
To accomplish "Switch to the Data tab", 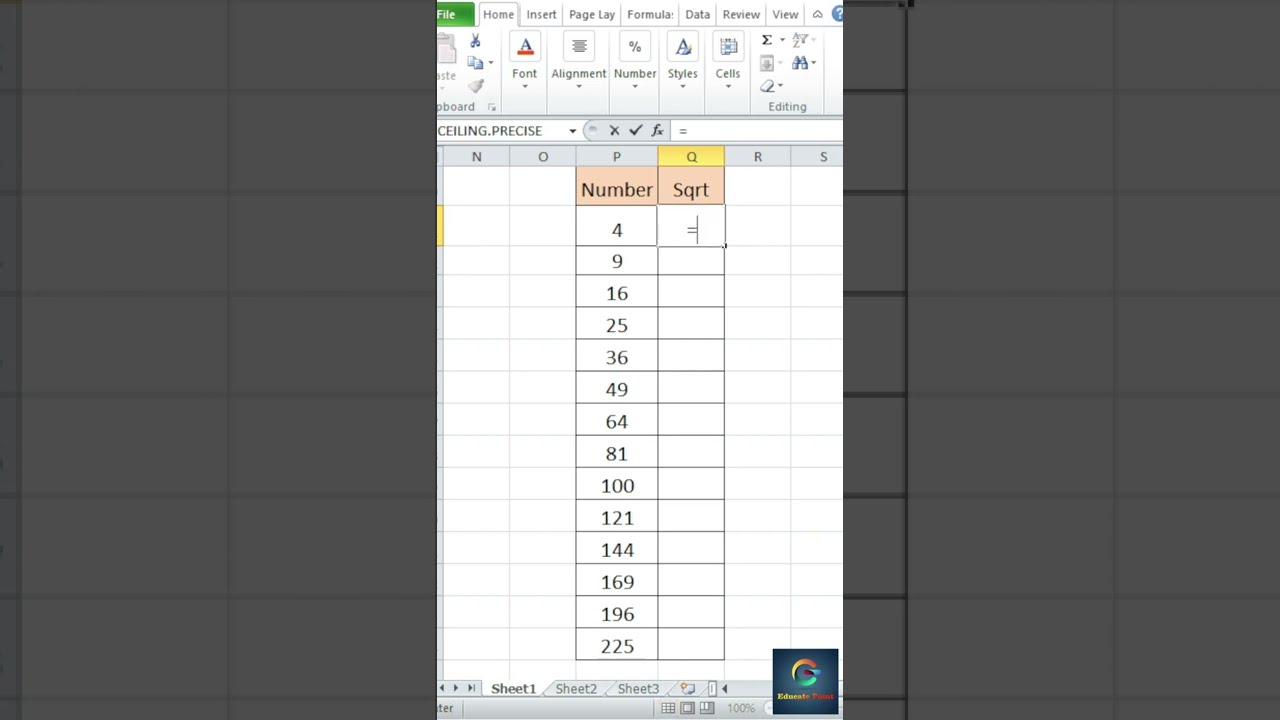I will point(698,14).
